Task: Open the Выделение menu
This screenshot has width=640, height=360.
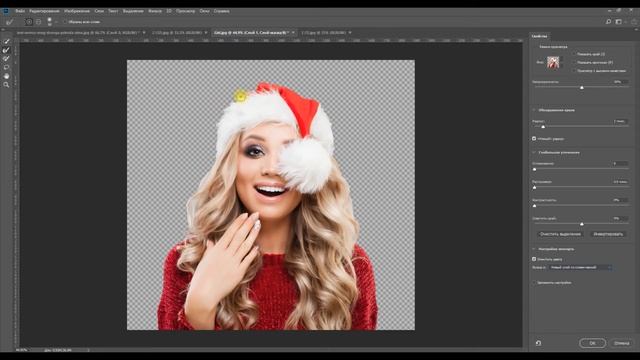Action: pos(133,11)
